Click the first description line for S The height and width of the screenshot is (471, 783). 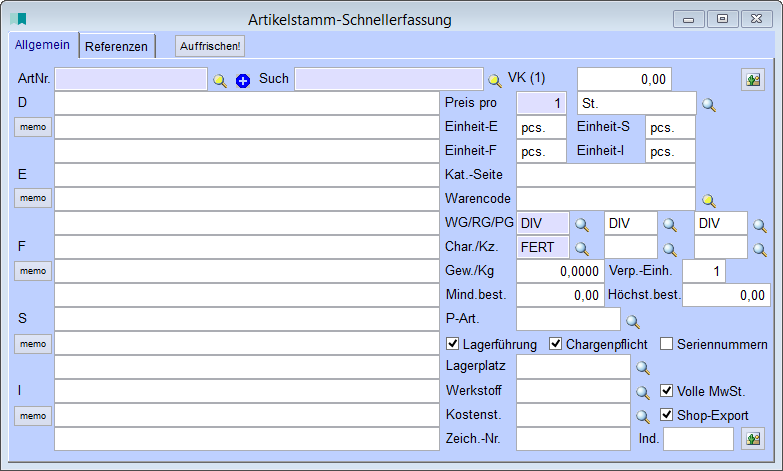(x=247, y=319)
